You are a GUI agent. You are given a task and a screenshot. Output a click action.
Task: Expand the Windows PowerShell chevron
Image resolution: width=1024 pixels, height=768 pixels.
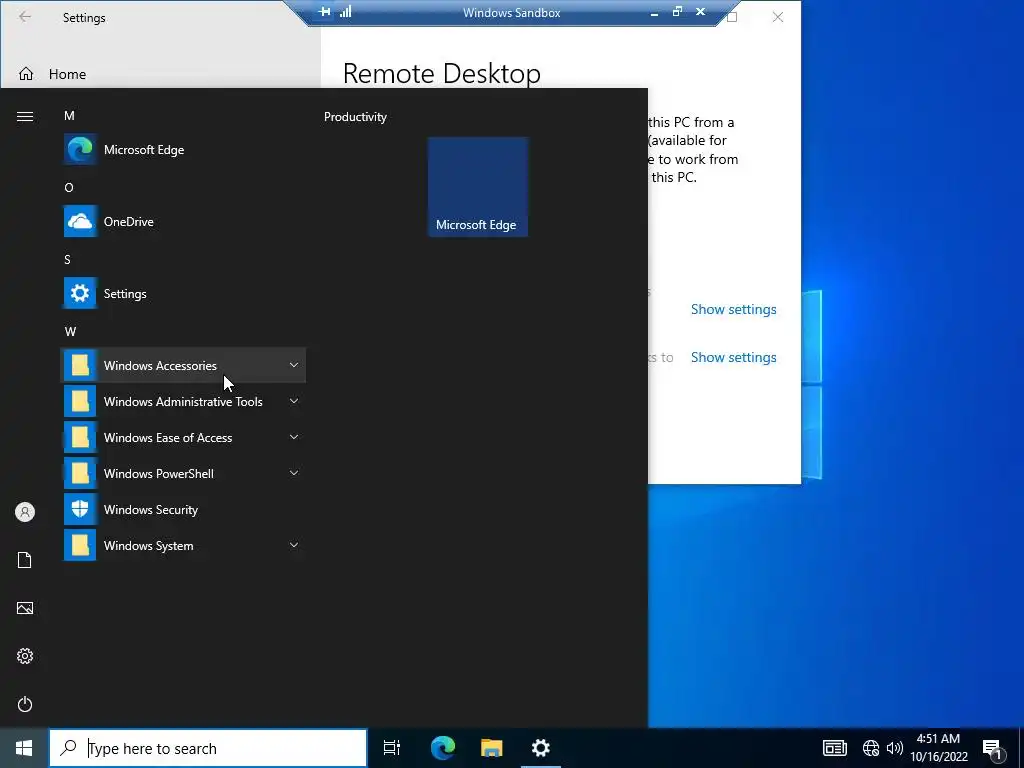[x=294, y=473]
